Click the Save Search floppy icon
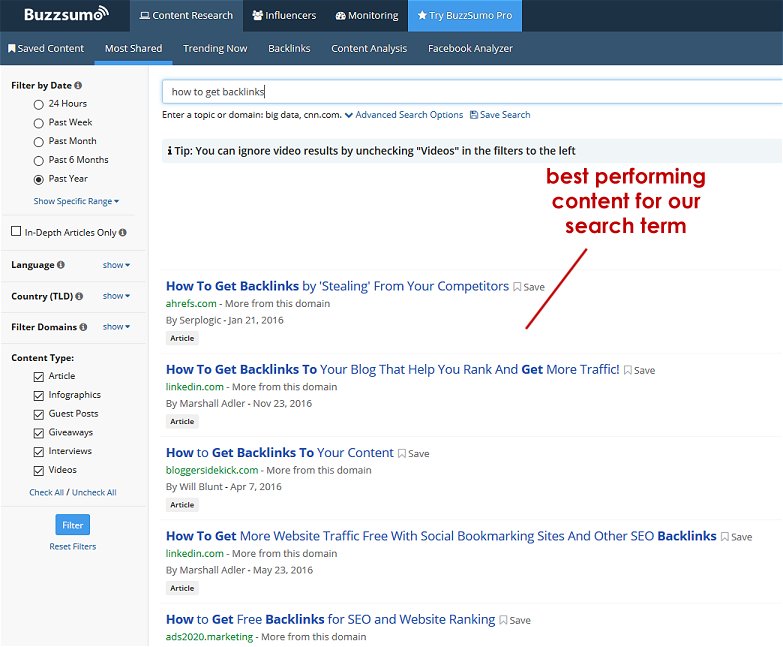Image resolution: width=783 pixels, height=647 pixels. [474, 115]
